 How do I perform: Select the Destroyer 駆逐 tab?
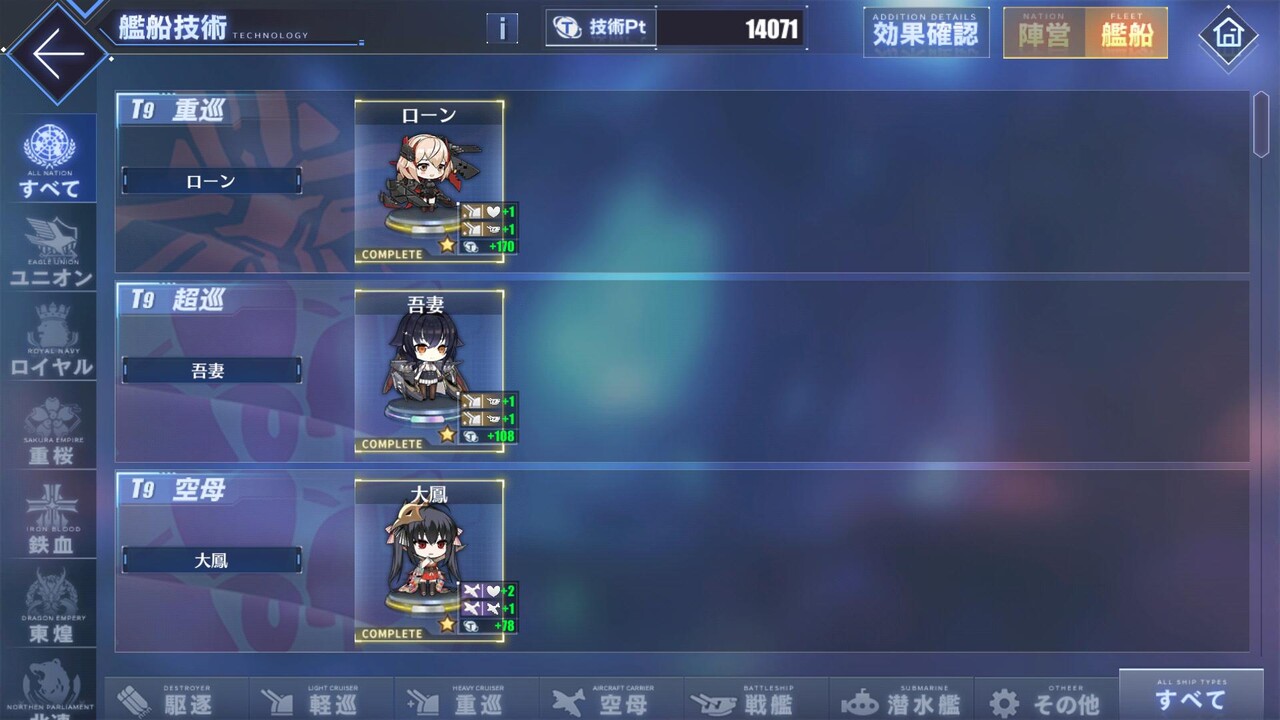(x=177, y=699)
